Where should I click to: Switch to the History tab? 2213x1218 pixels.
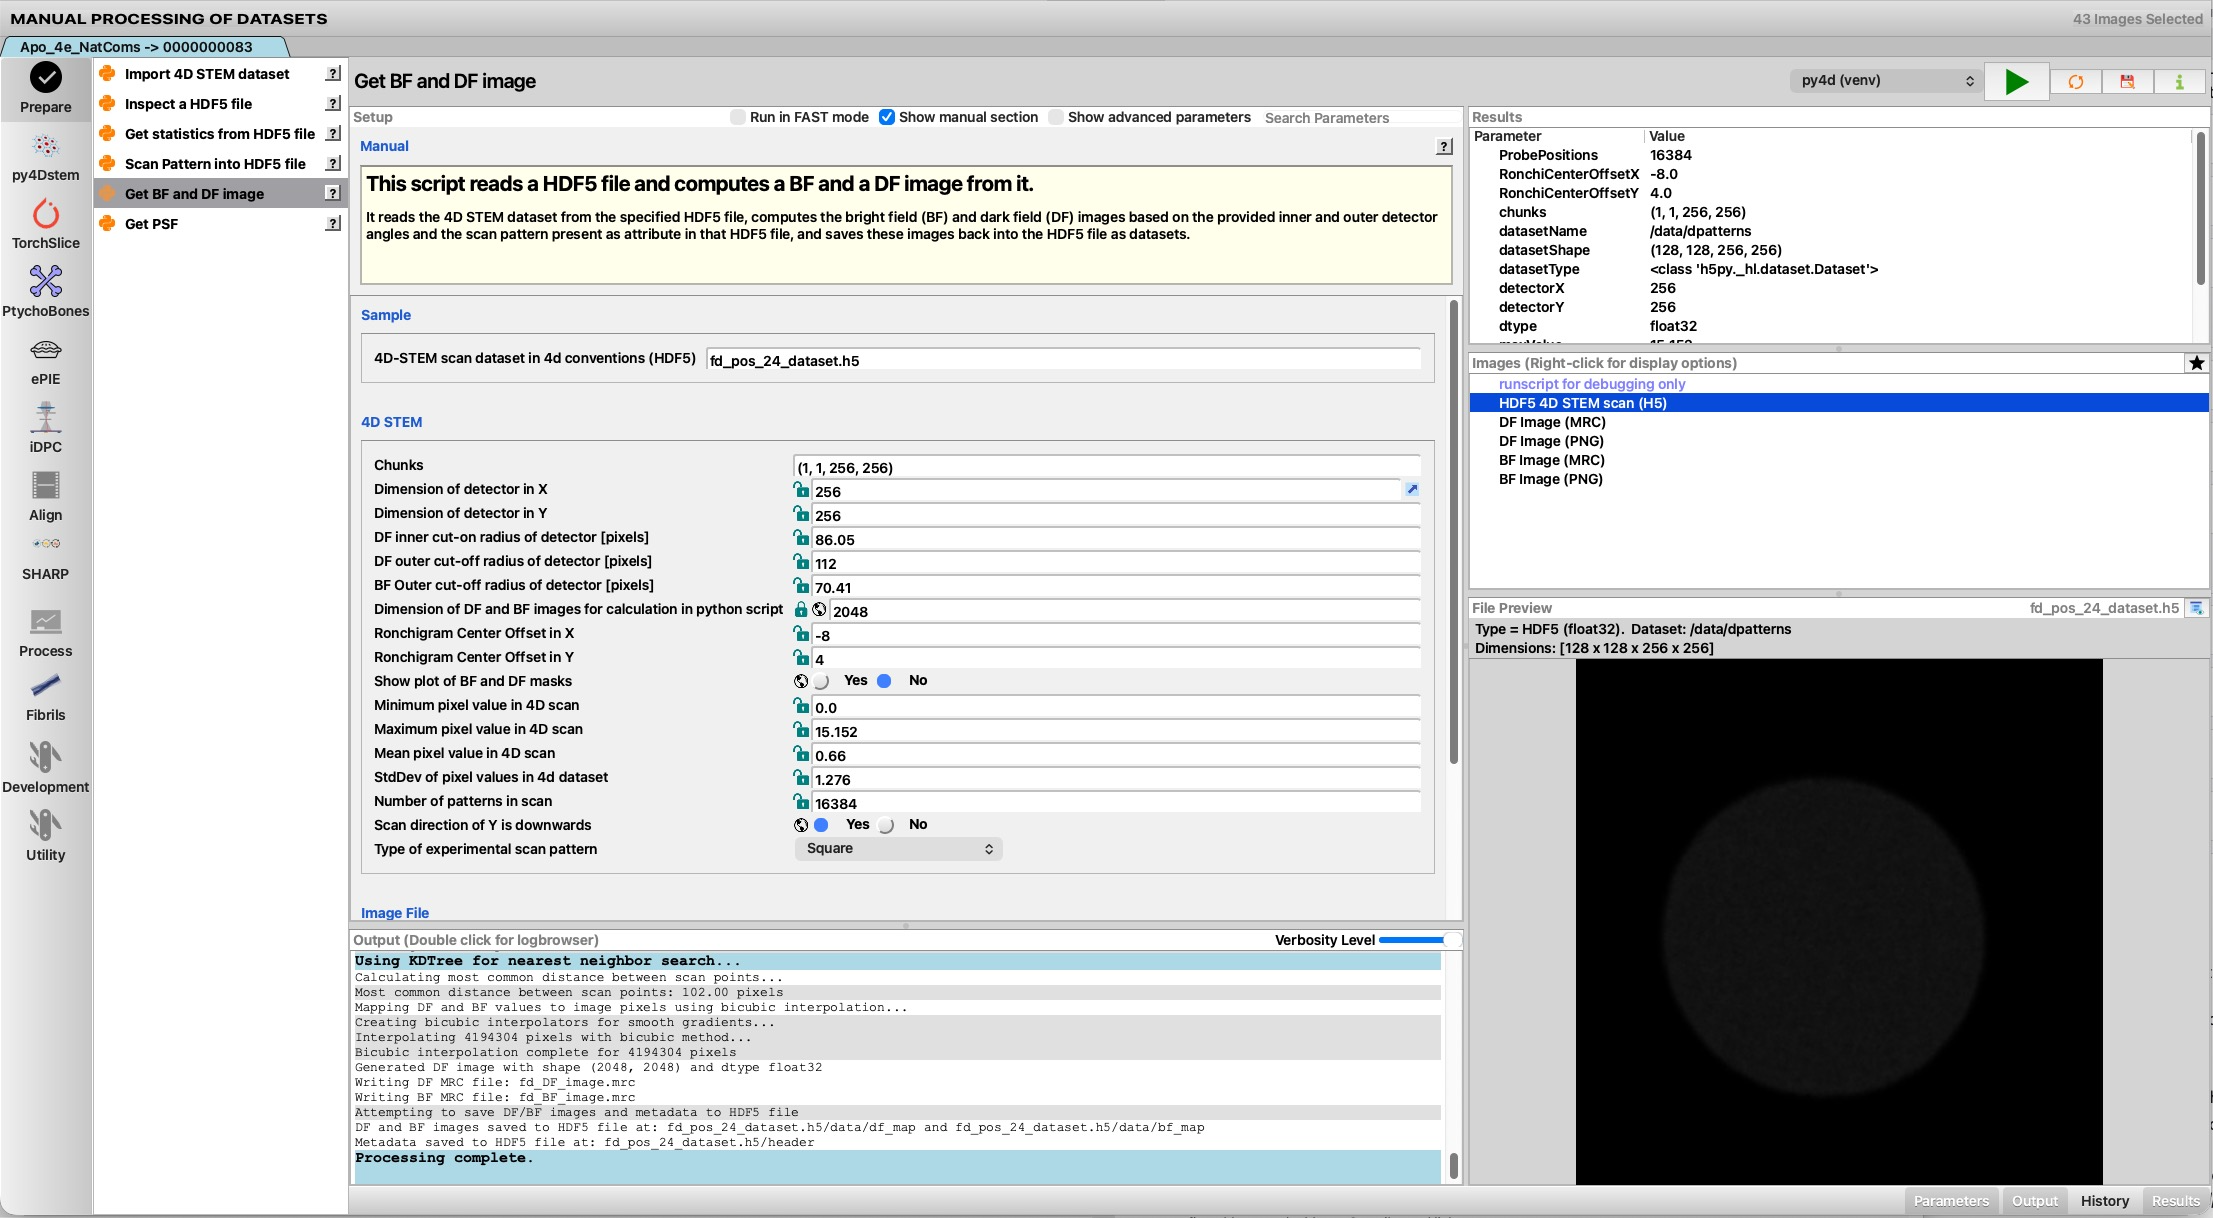pyautogui.click(x=2105, y=1201)
